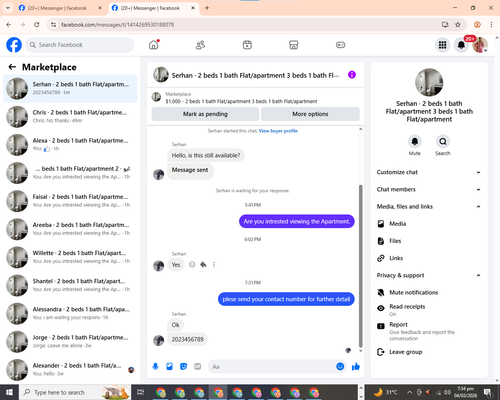The width and height of the screenshot is (500, 400).
Task: Open Shantel conversation in list
Action: [x=70, y=285]
